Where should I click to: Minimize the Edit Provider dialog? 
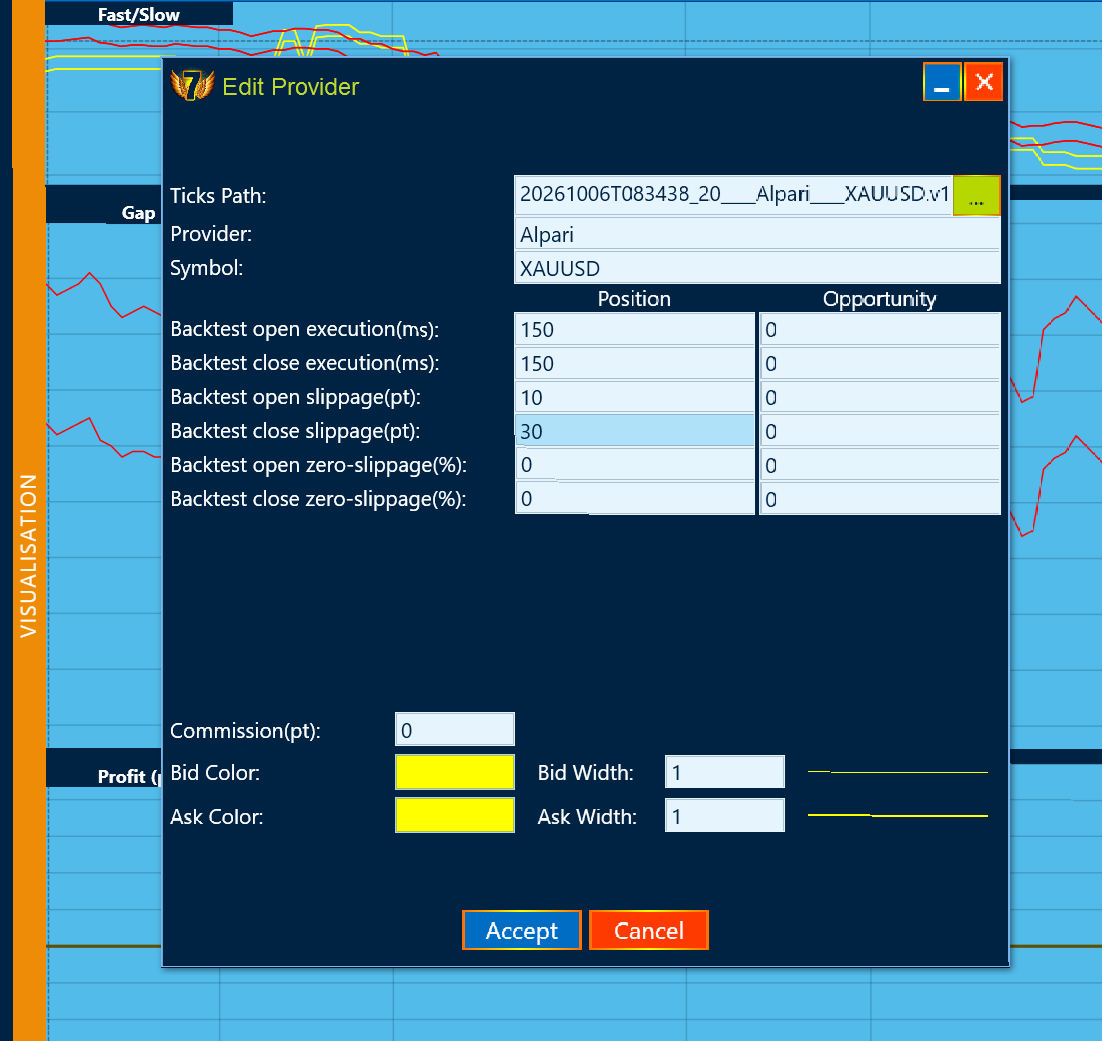[x=942, y=82]
